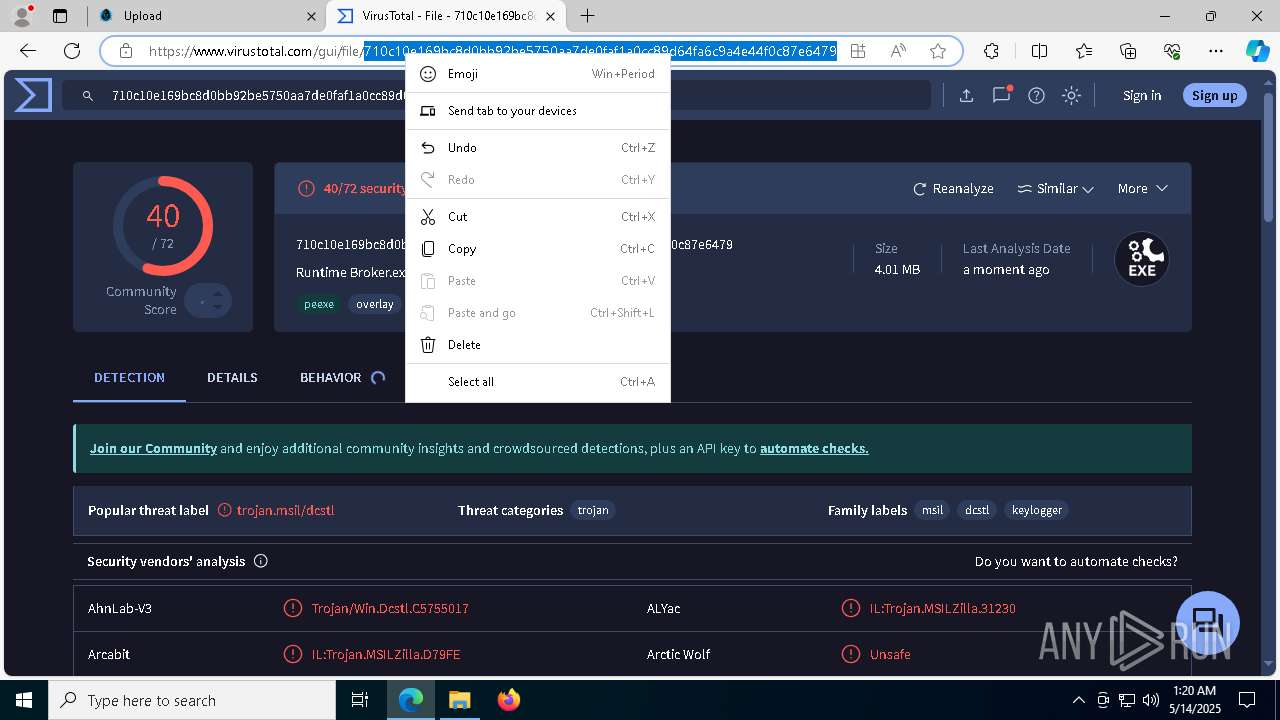
Task: Click the overlay tag
Action: coord(375,304)
